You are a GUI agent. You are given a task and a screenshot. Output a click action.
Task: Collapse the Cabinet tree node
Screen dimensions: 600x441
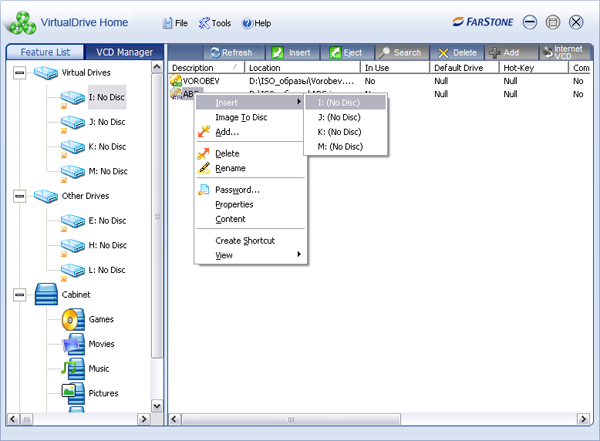point(20,295)
